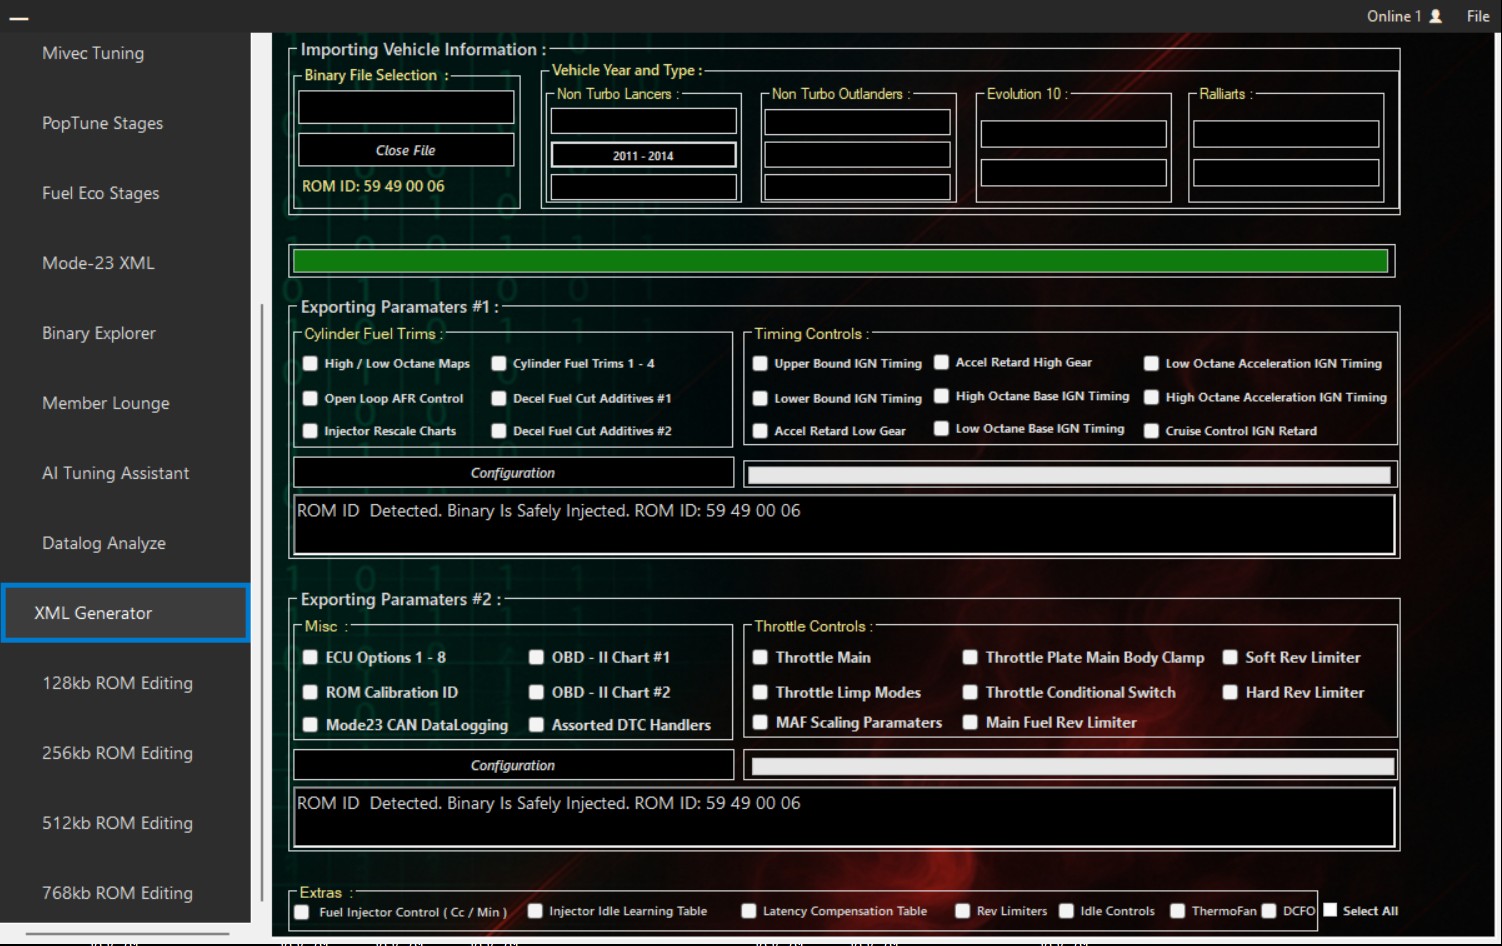1502x946 pixels.
Task: Open the hamburger menu at top left
Action: point(21,16)
